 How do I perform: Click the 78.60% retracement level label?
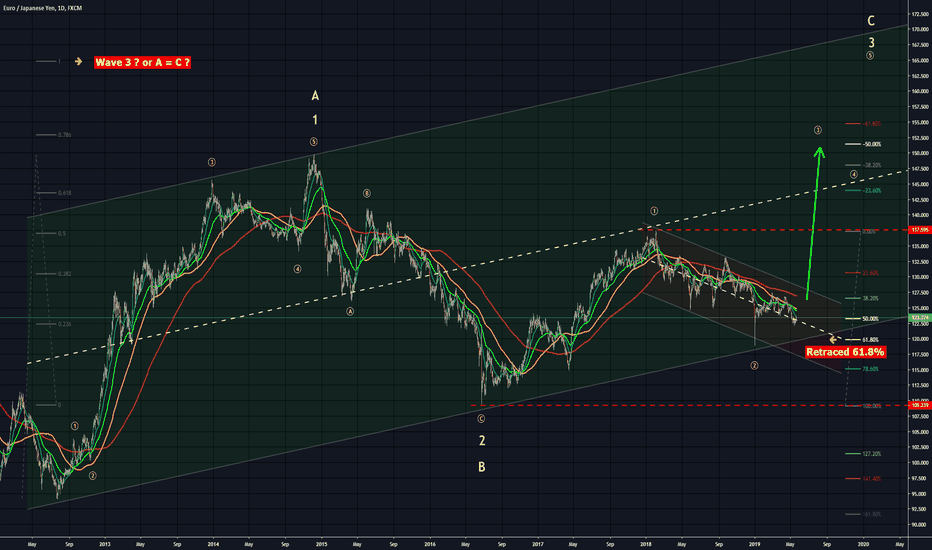pyautogui.click(x=870, y=369)
